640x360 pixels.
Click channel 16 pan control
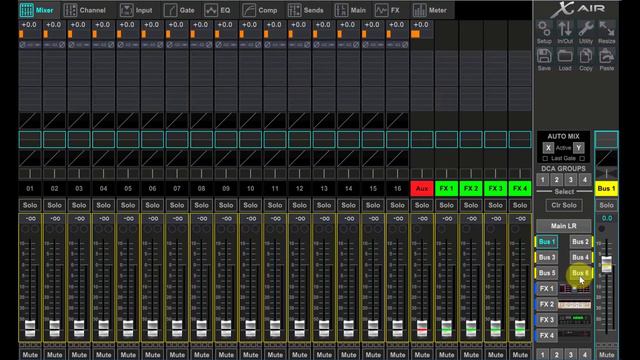[x=397, y=173]
